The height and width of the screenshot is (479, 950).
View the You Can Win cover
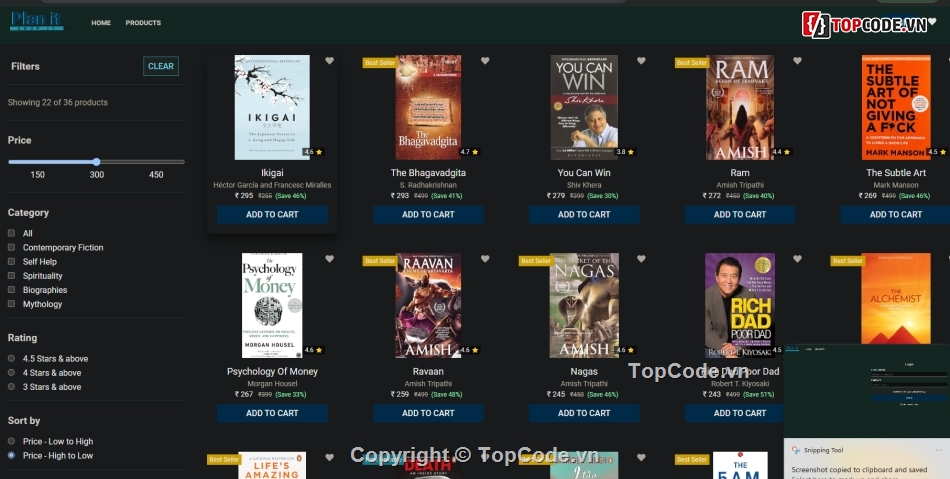click(584, 107)
